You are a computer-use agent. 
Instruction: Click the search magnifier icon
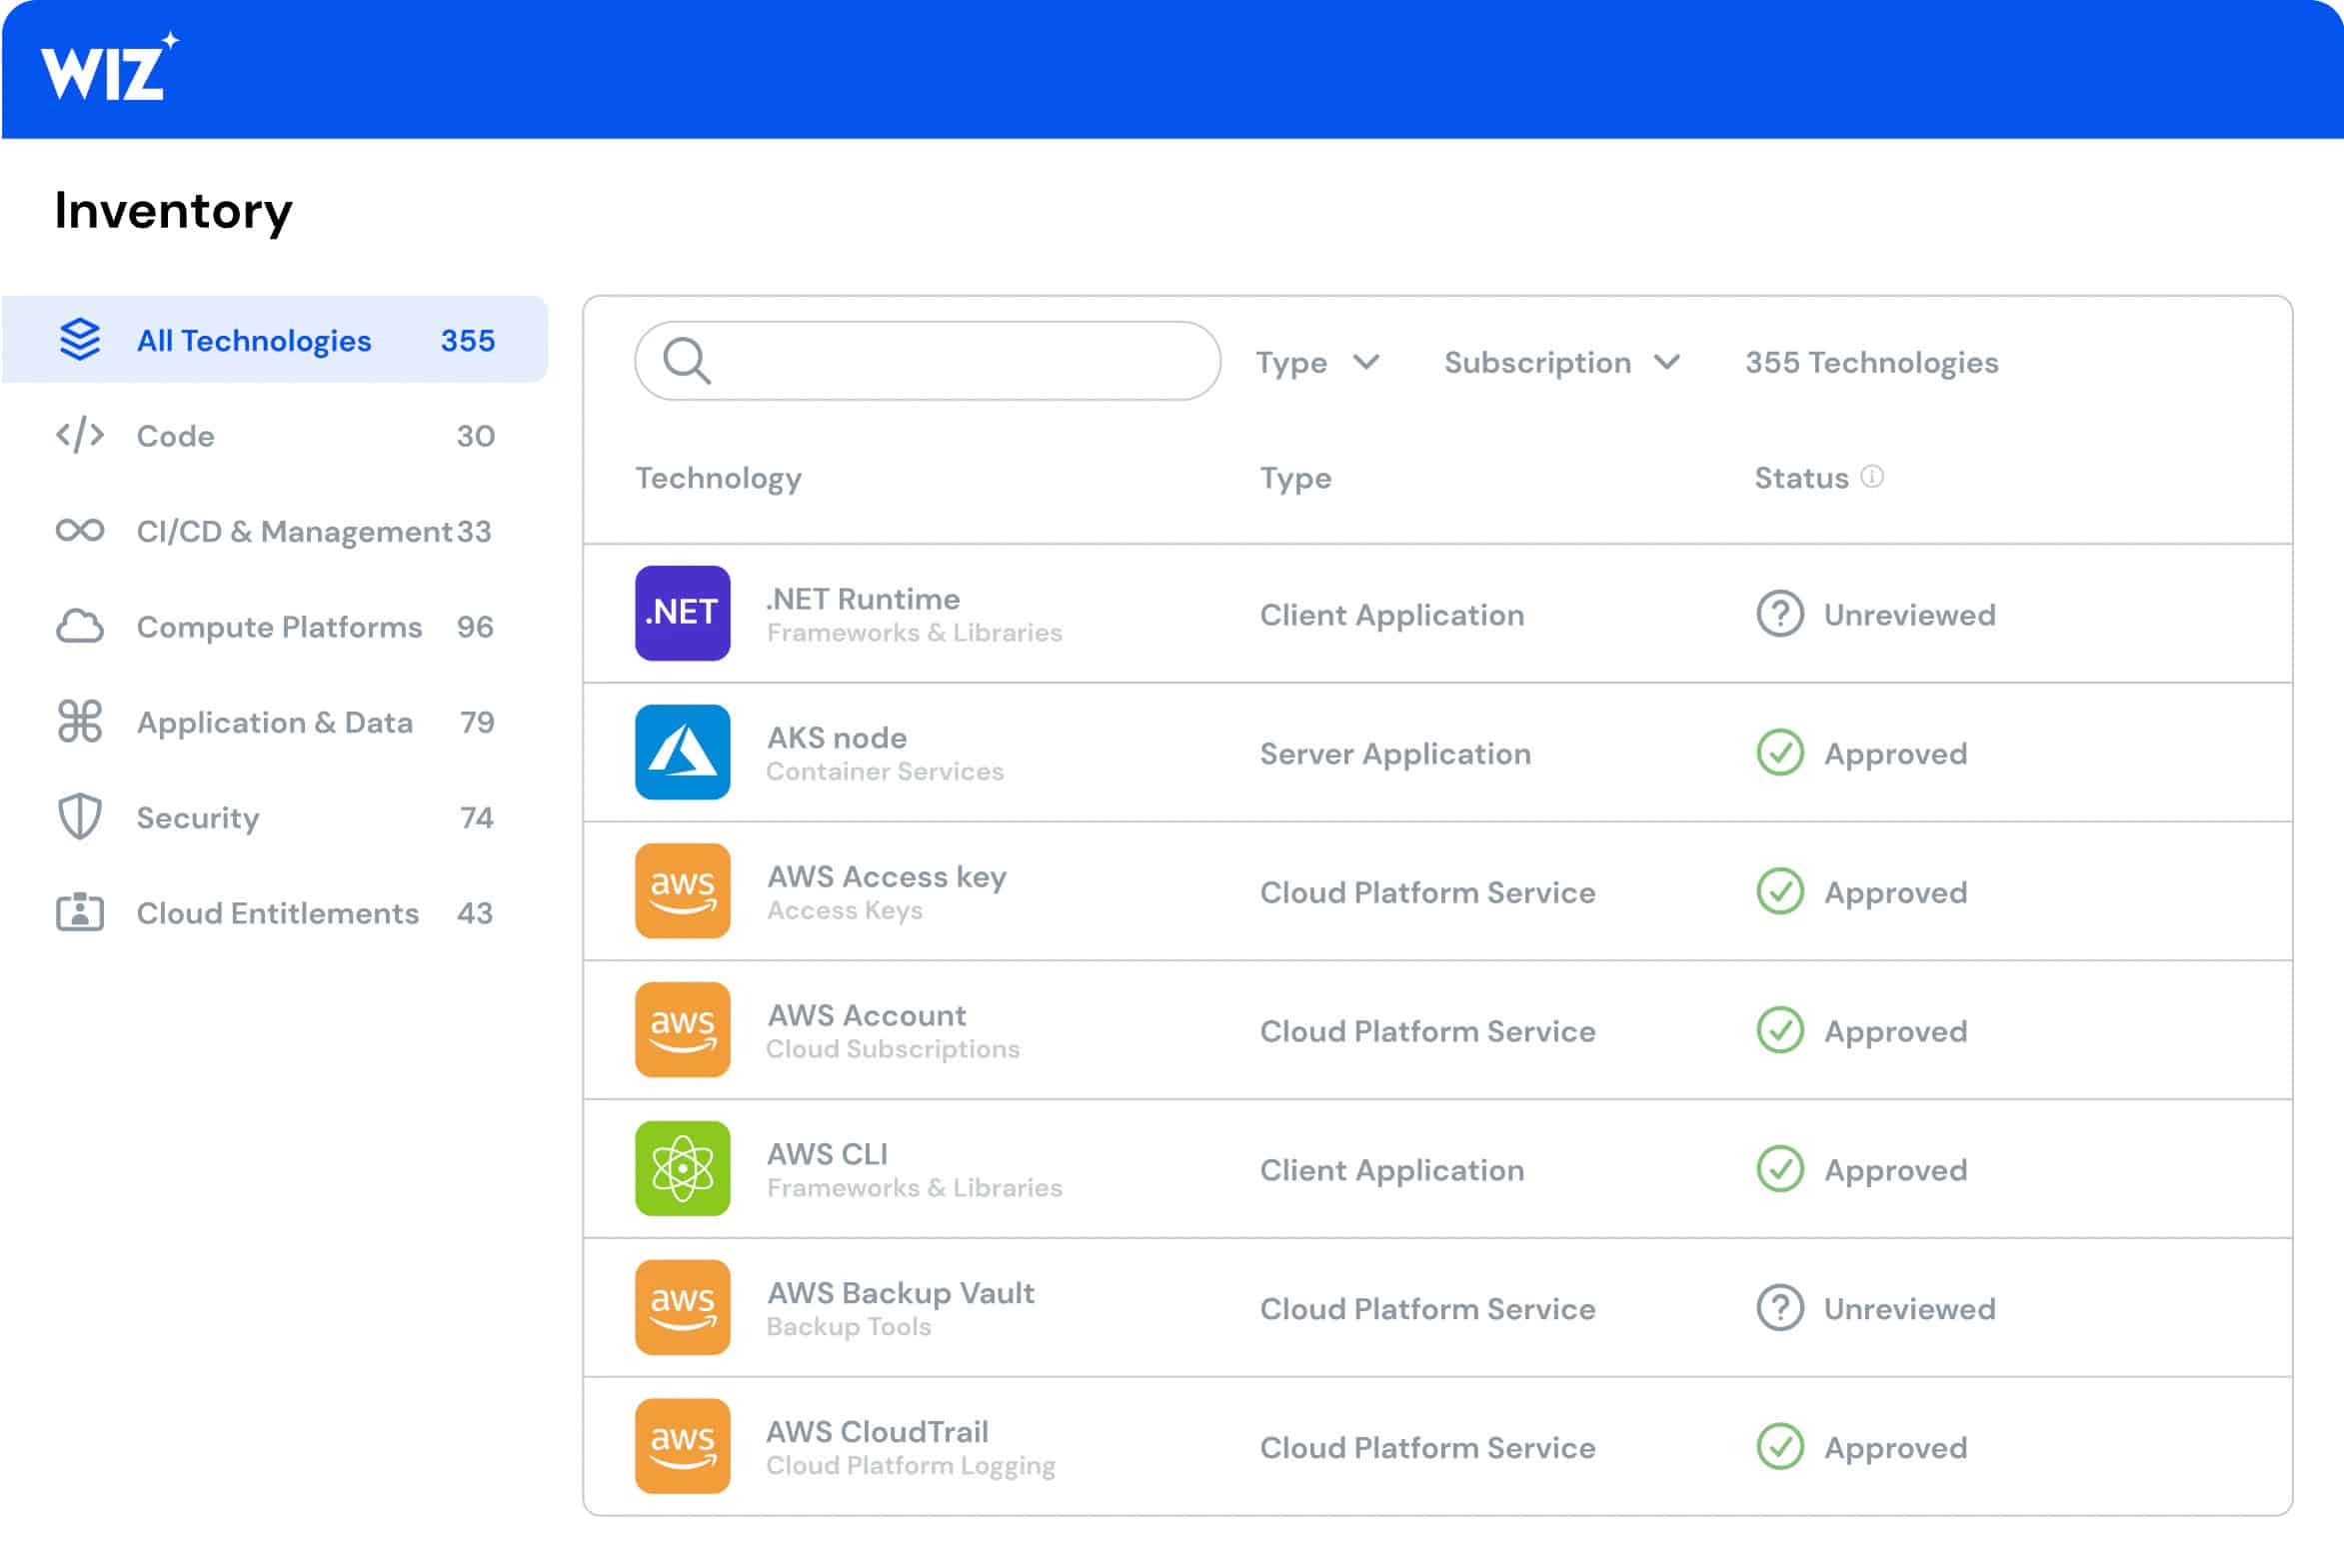[687, 361]
